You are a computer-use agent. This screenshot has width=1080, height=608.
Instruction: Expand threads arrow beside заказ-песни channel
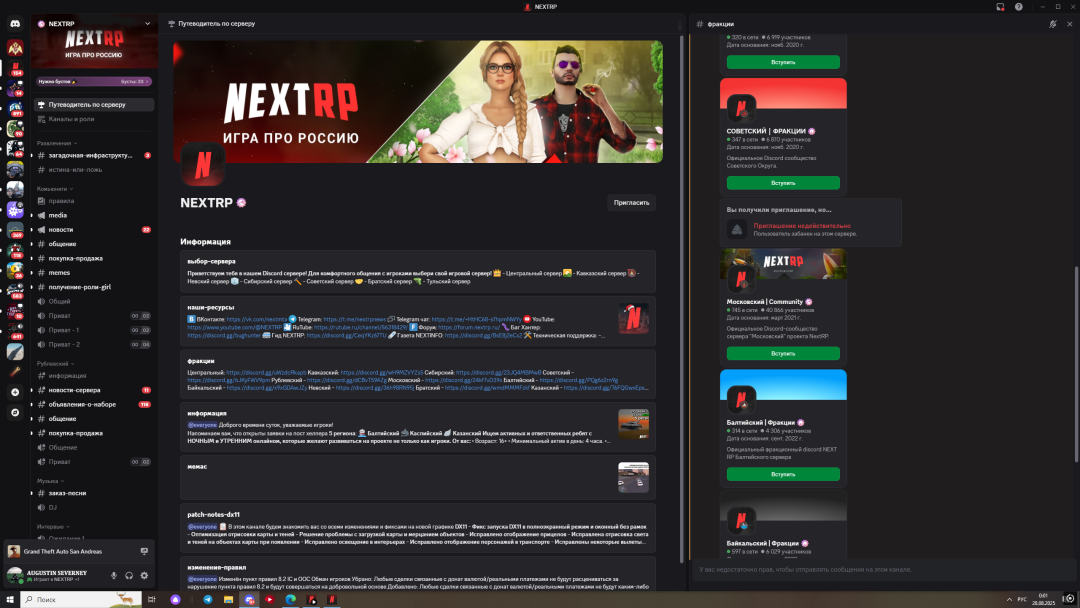32,494
